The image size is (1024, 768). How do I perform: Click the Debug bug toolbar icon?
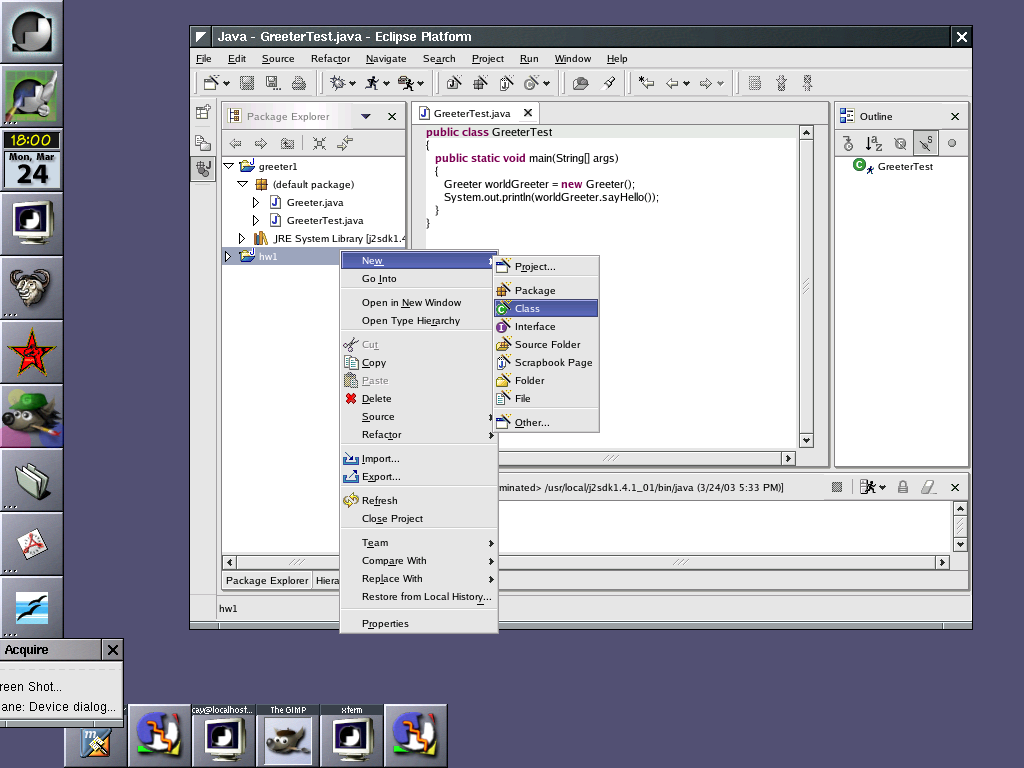338,83
